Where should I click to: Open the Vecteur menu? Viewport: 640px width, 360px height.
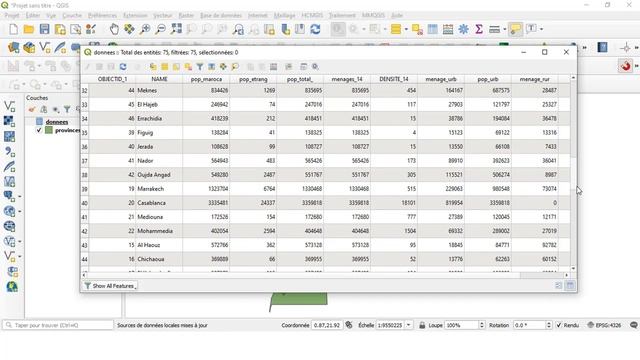[x=162, y=15]
